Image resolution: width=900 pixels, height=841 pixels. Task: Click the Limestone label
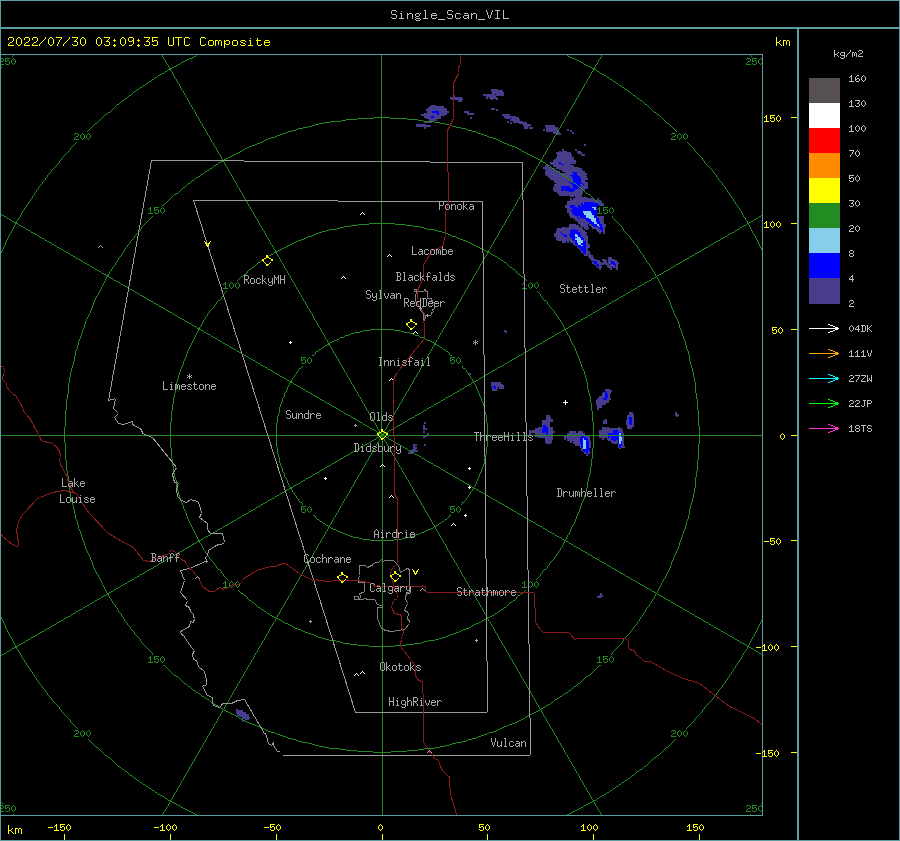coord(189,386)
